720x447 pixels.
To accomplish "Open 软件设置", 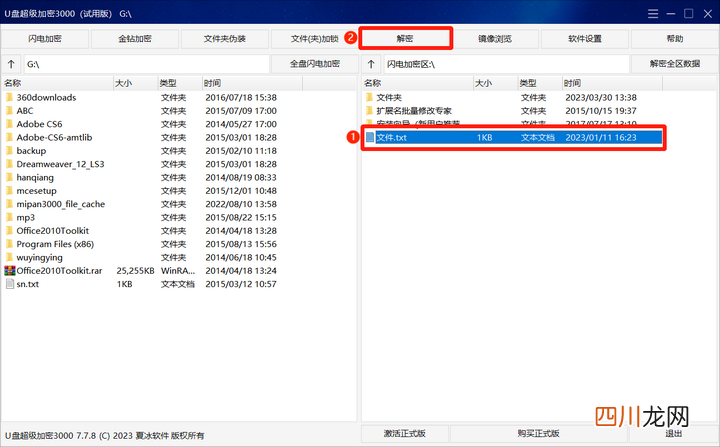I will [x=585, y=39].
